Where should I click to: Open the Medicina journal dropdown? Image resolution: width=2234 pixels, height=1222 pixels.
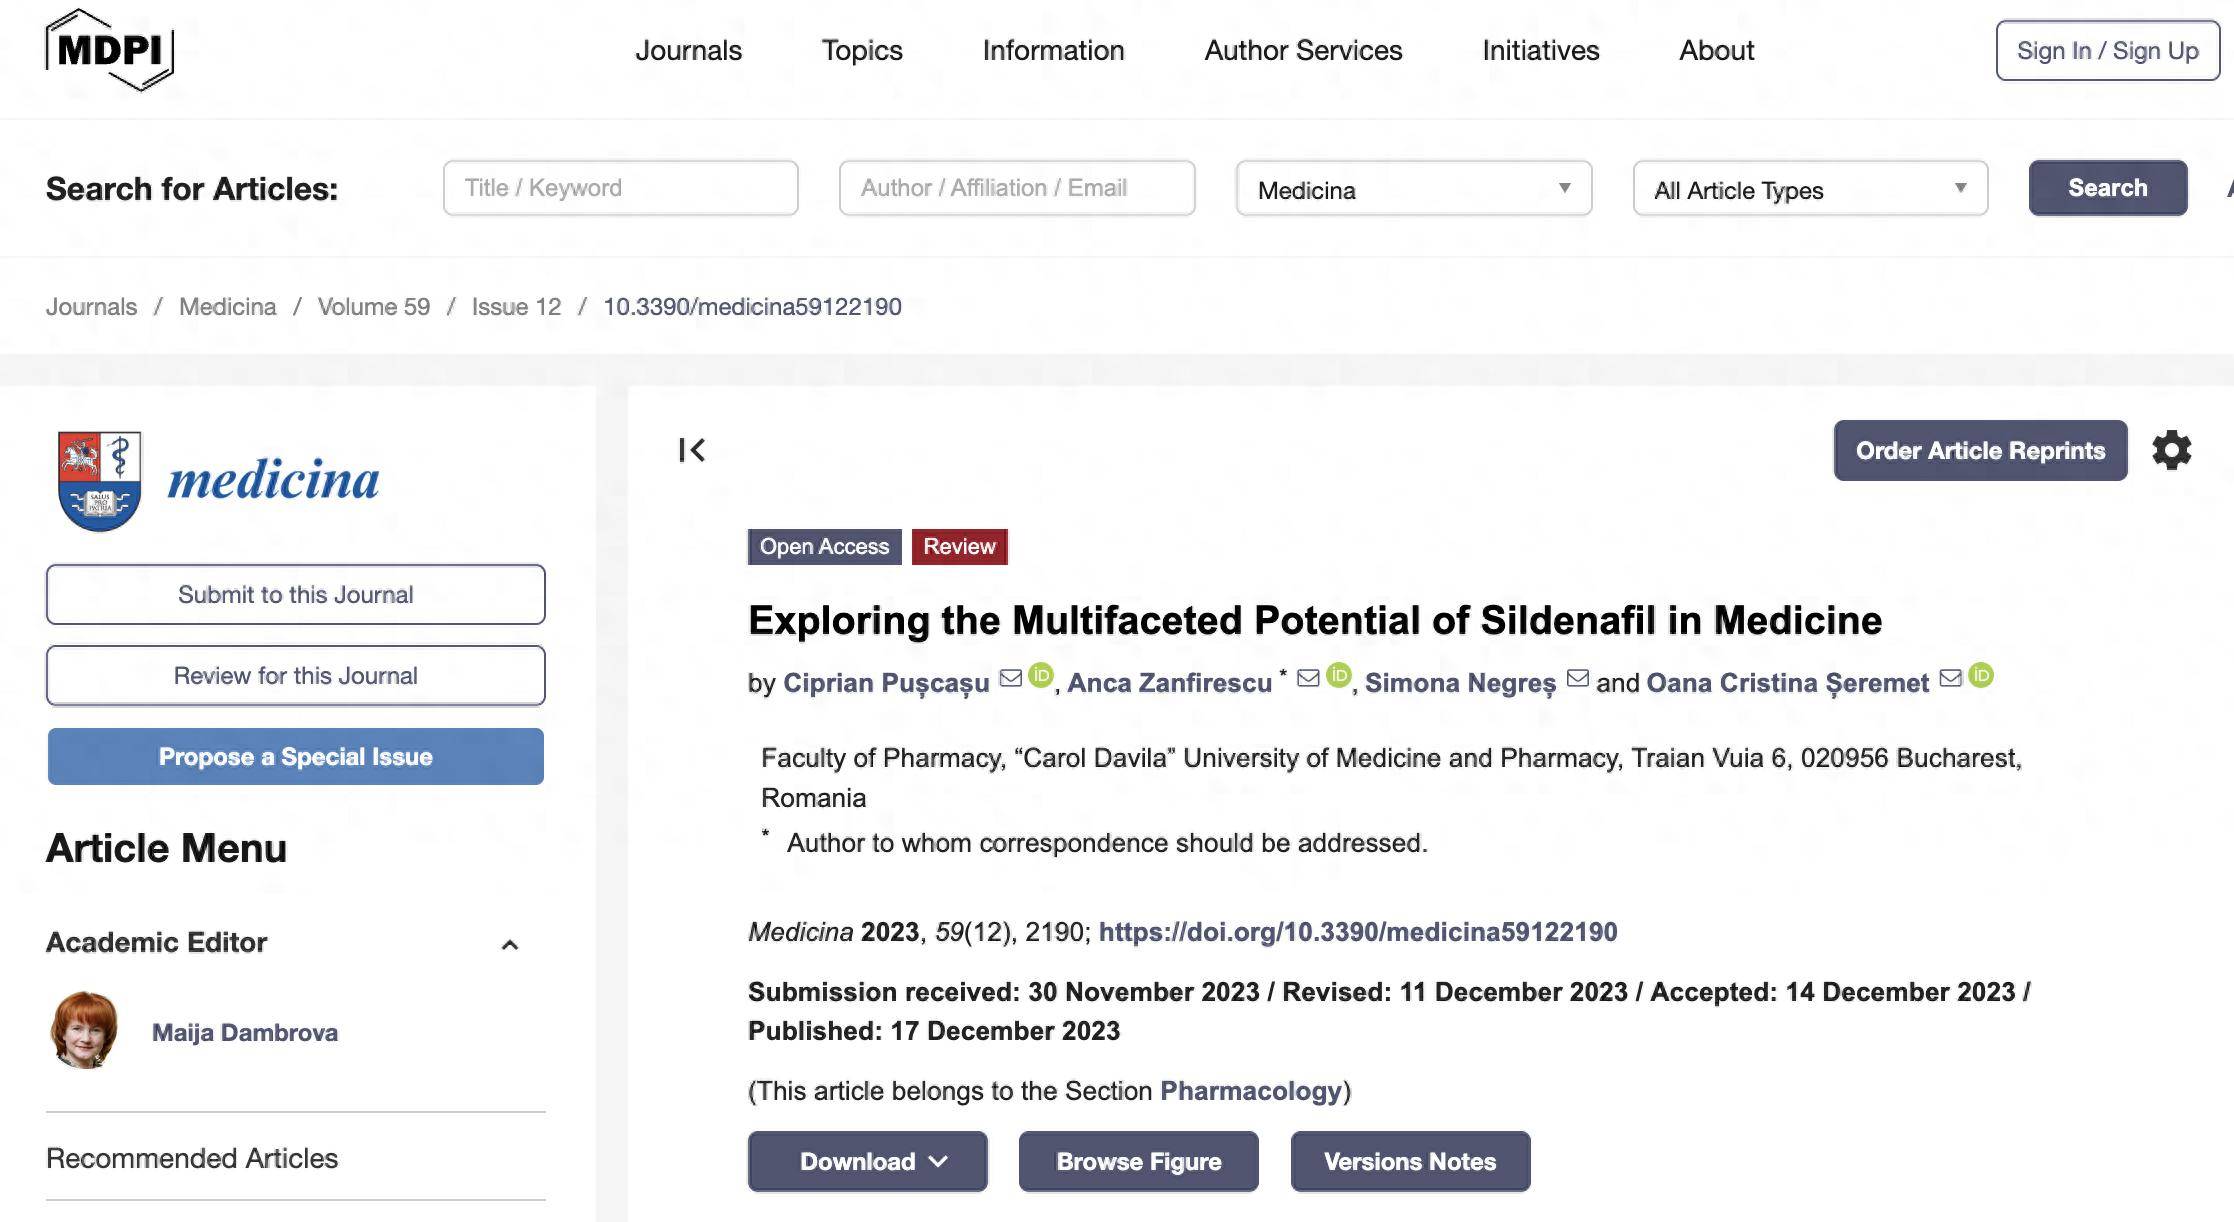click(x=1414, y=188)
